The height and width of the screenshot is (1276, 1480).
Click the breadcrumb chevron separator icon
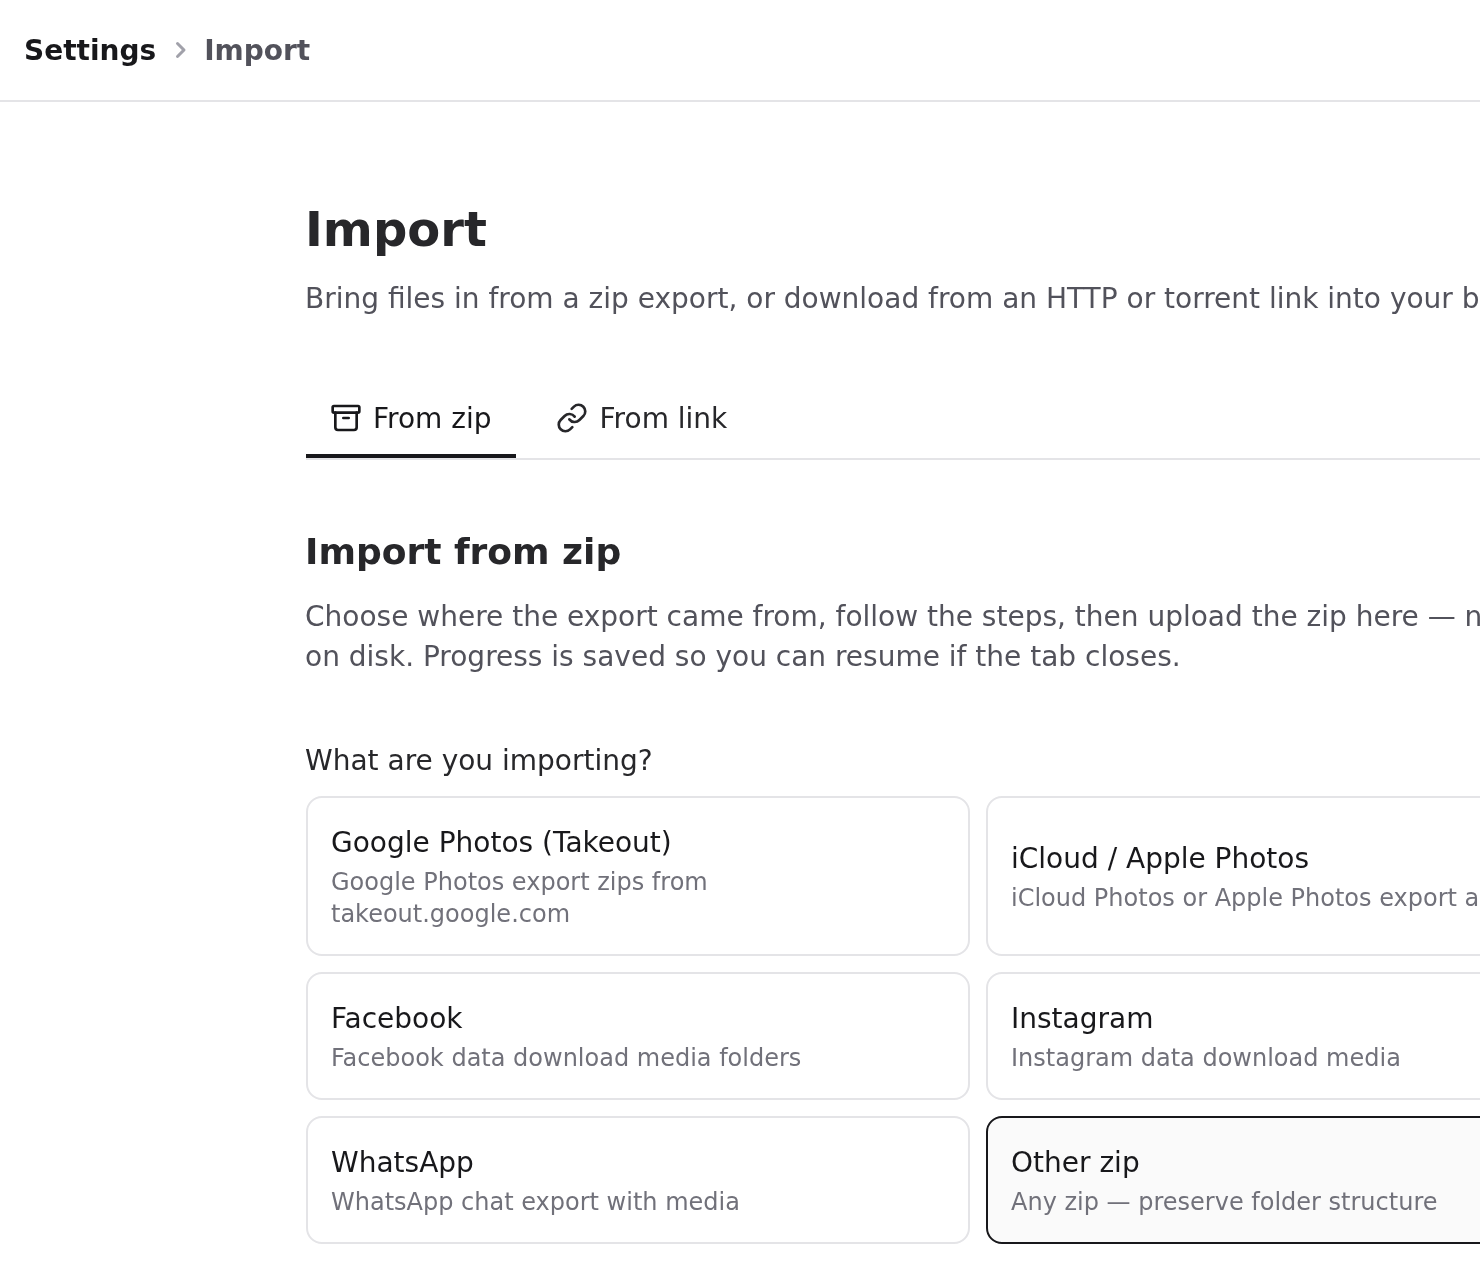[x=180, y=50]
